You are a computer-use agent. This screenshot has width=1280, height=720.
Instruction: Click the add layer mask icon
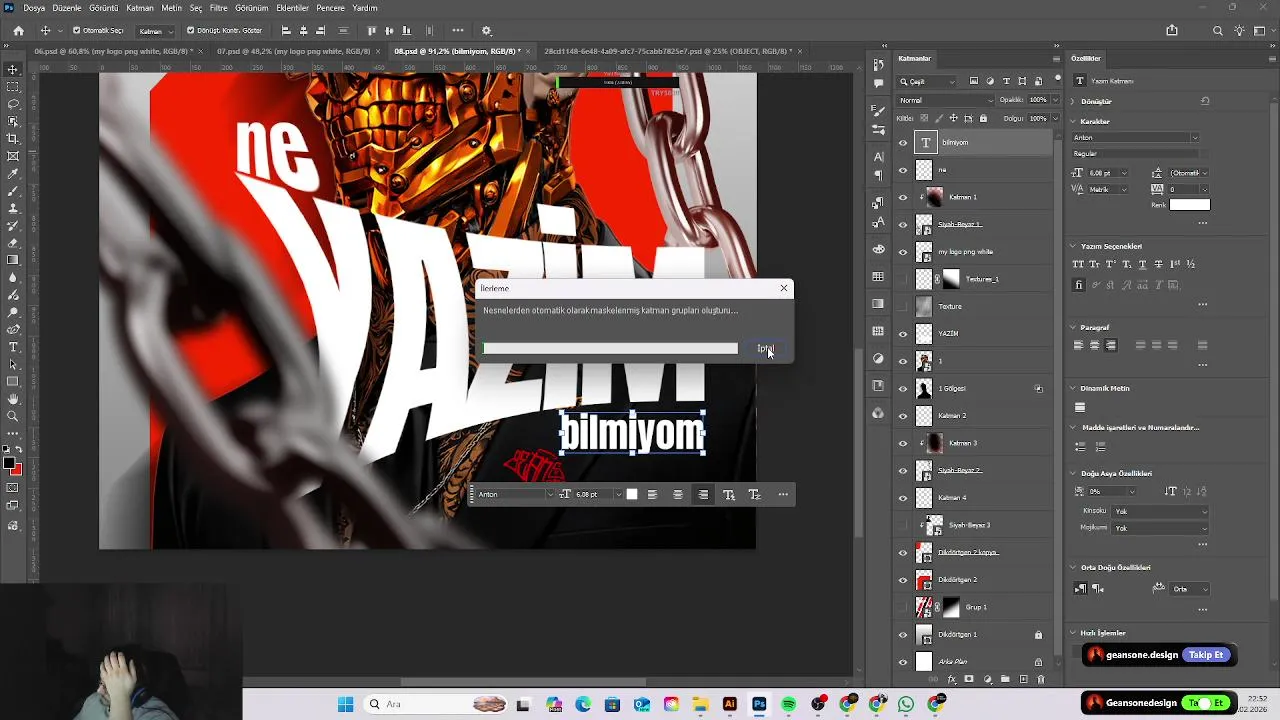pos(969,679)
